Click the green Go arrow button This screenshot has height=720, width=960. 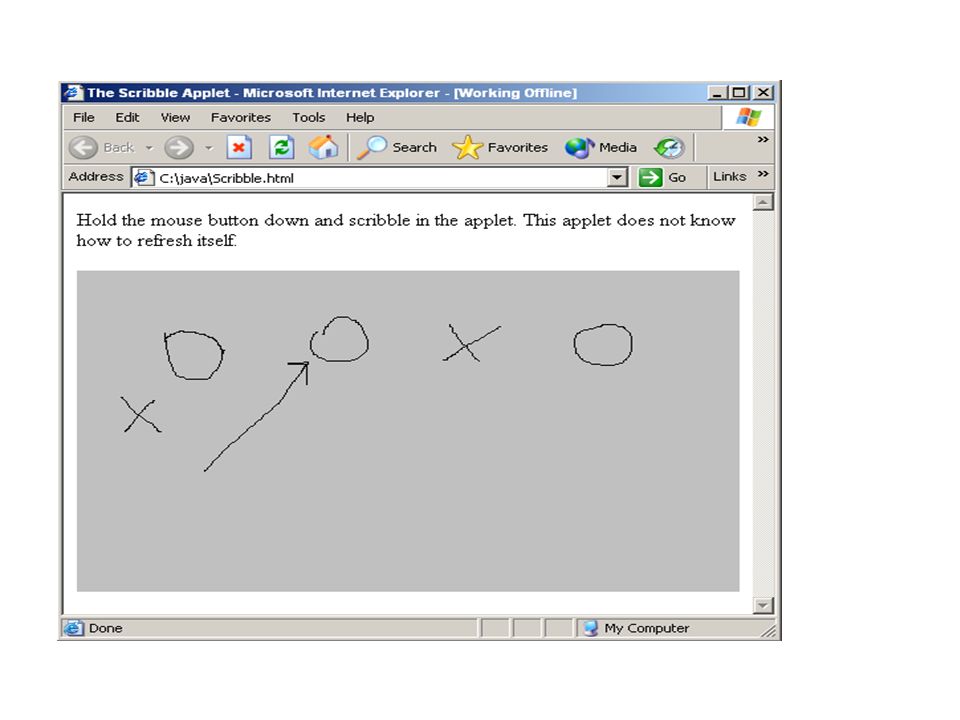tap(650, 178)
